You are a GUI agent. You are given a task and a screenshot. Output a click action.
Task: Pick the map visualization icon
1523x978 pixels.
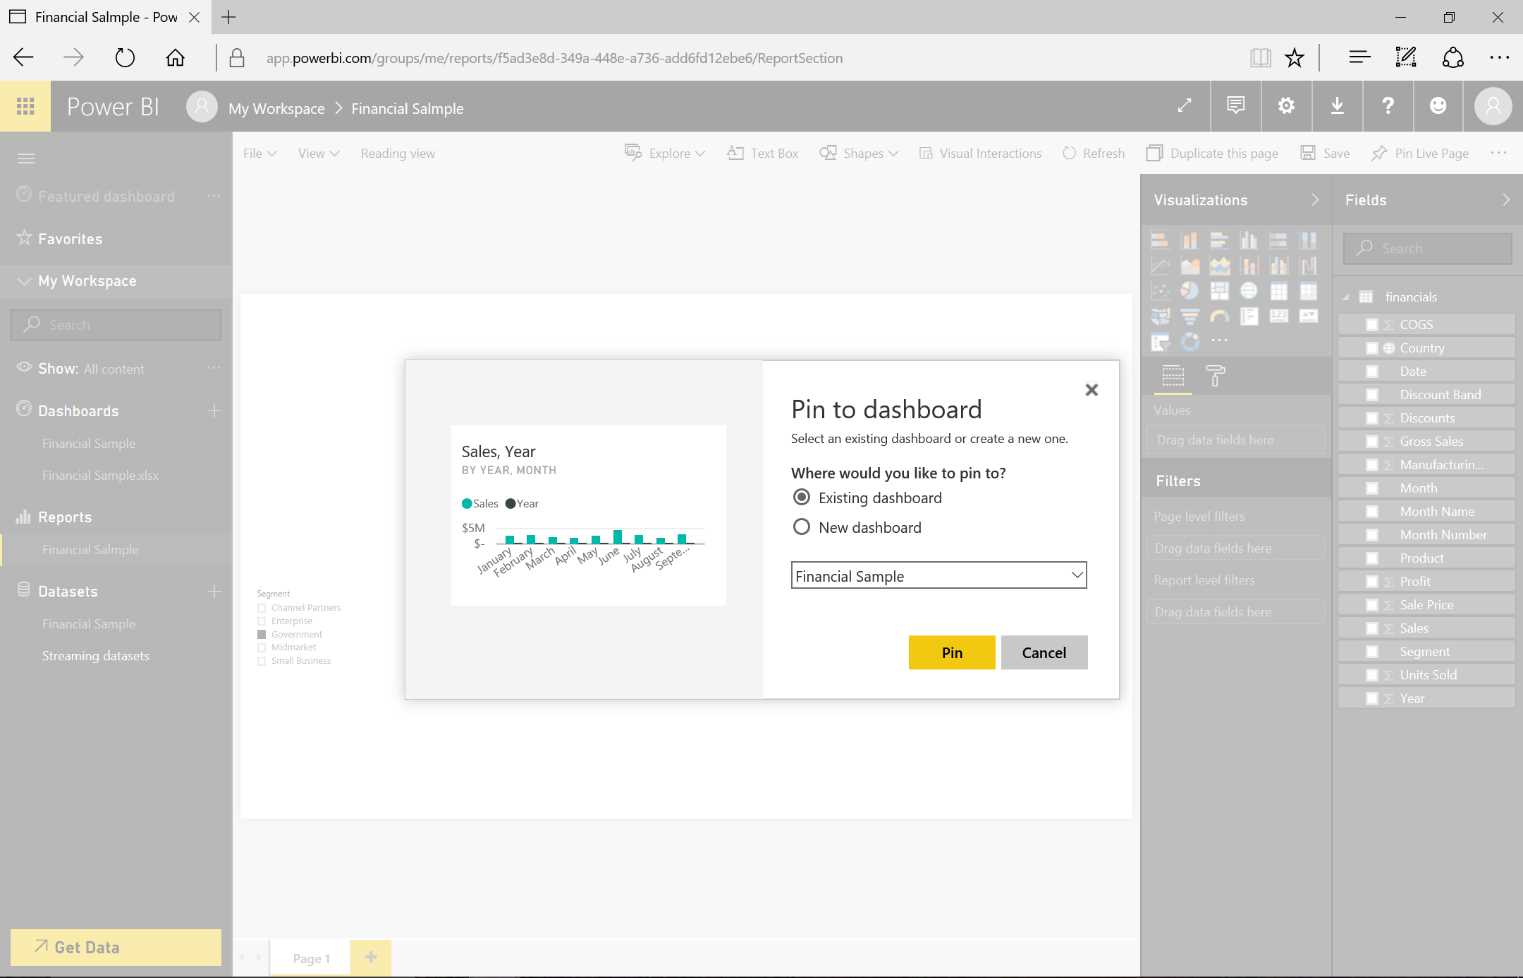[x=1249, y=290]
